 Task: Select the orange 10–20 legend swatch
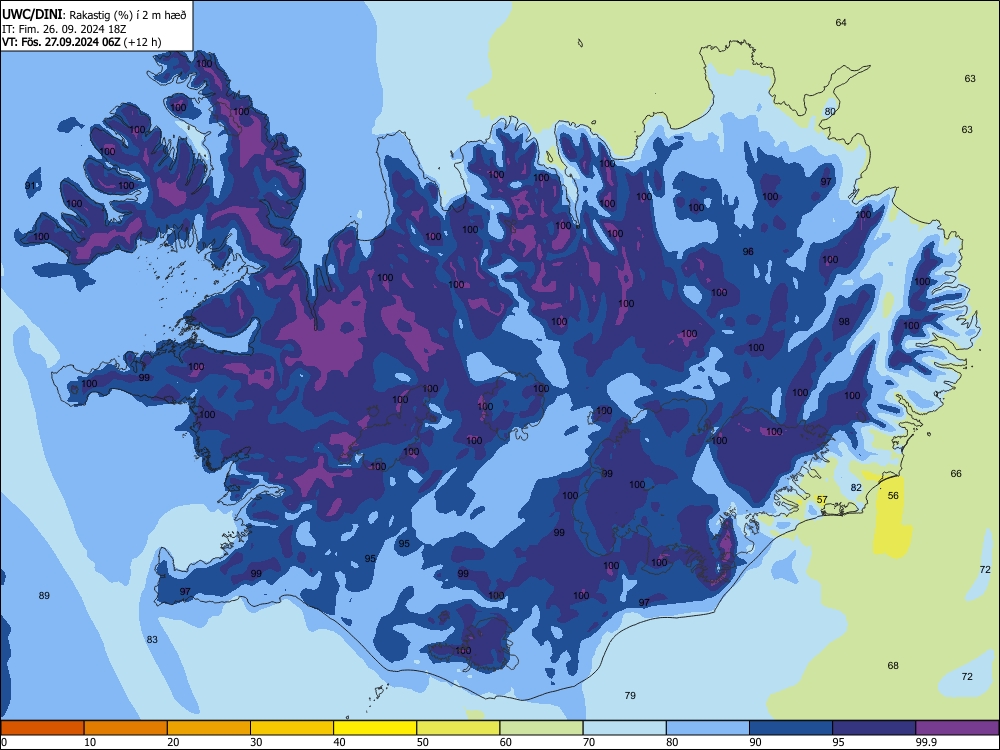click(126, 728)
